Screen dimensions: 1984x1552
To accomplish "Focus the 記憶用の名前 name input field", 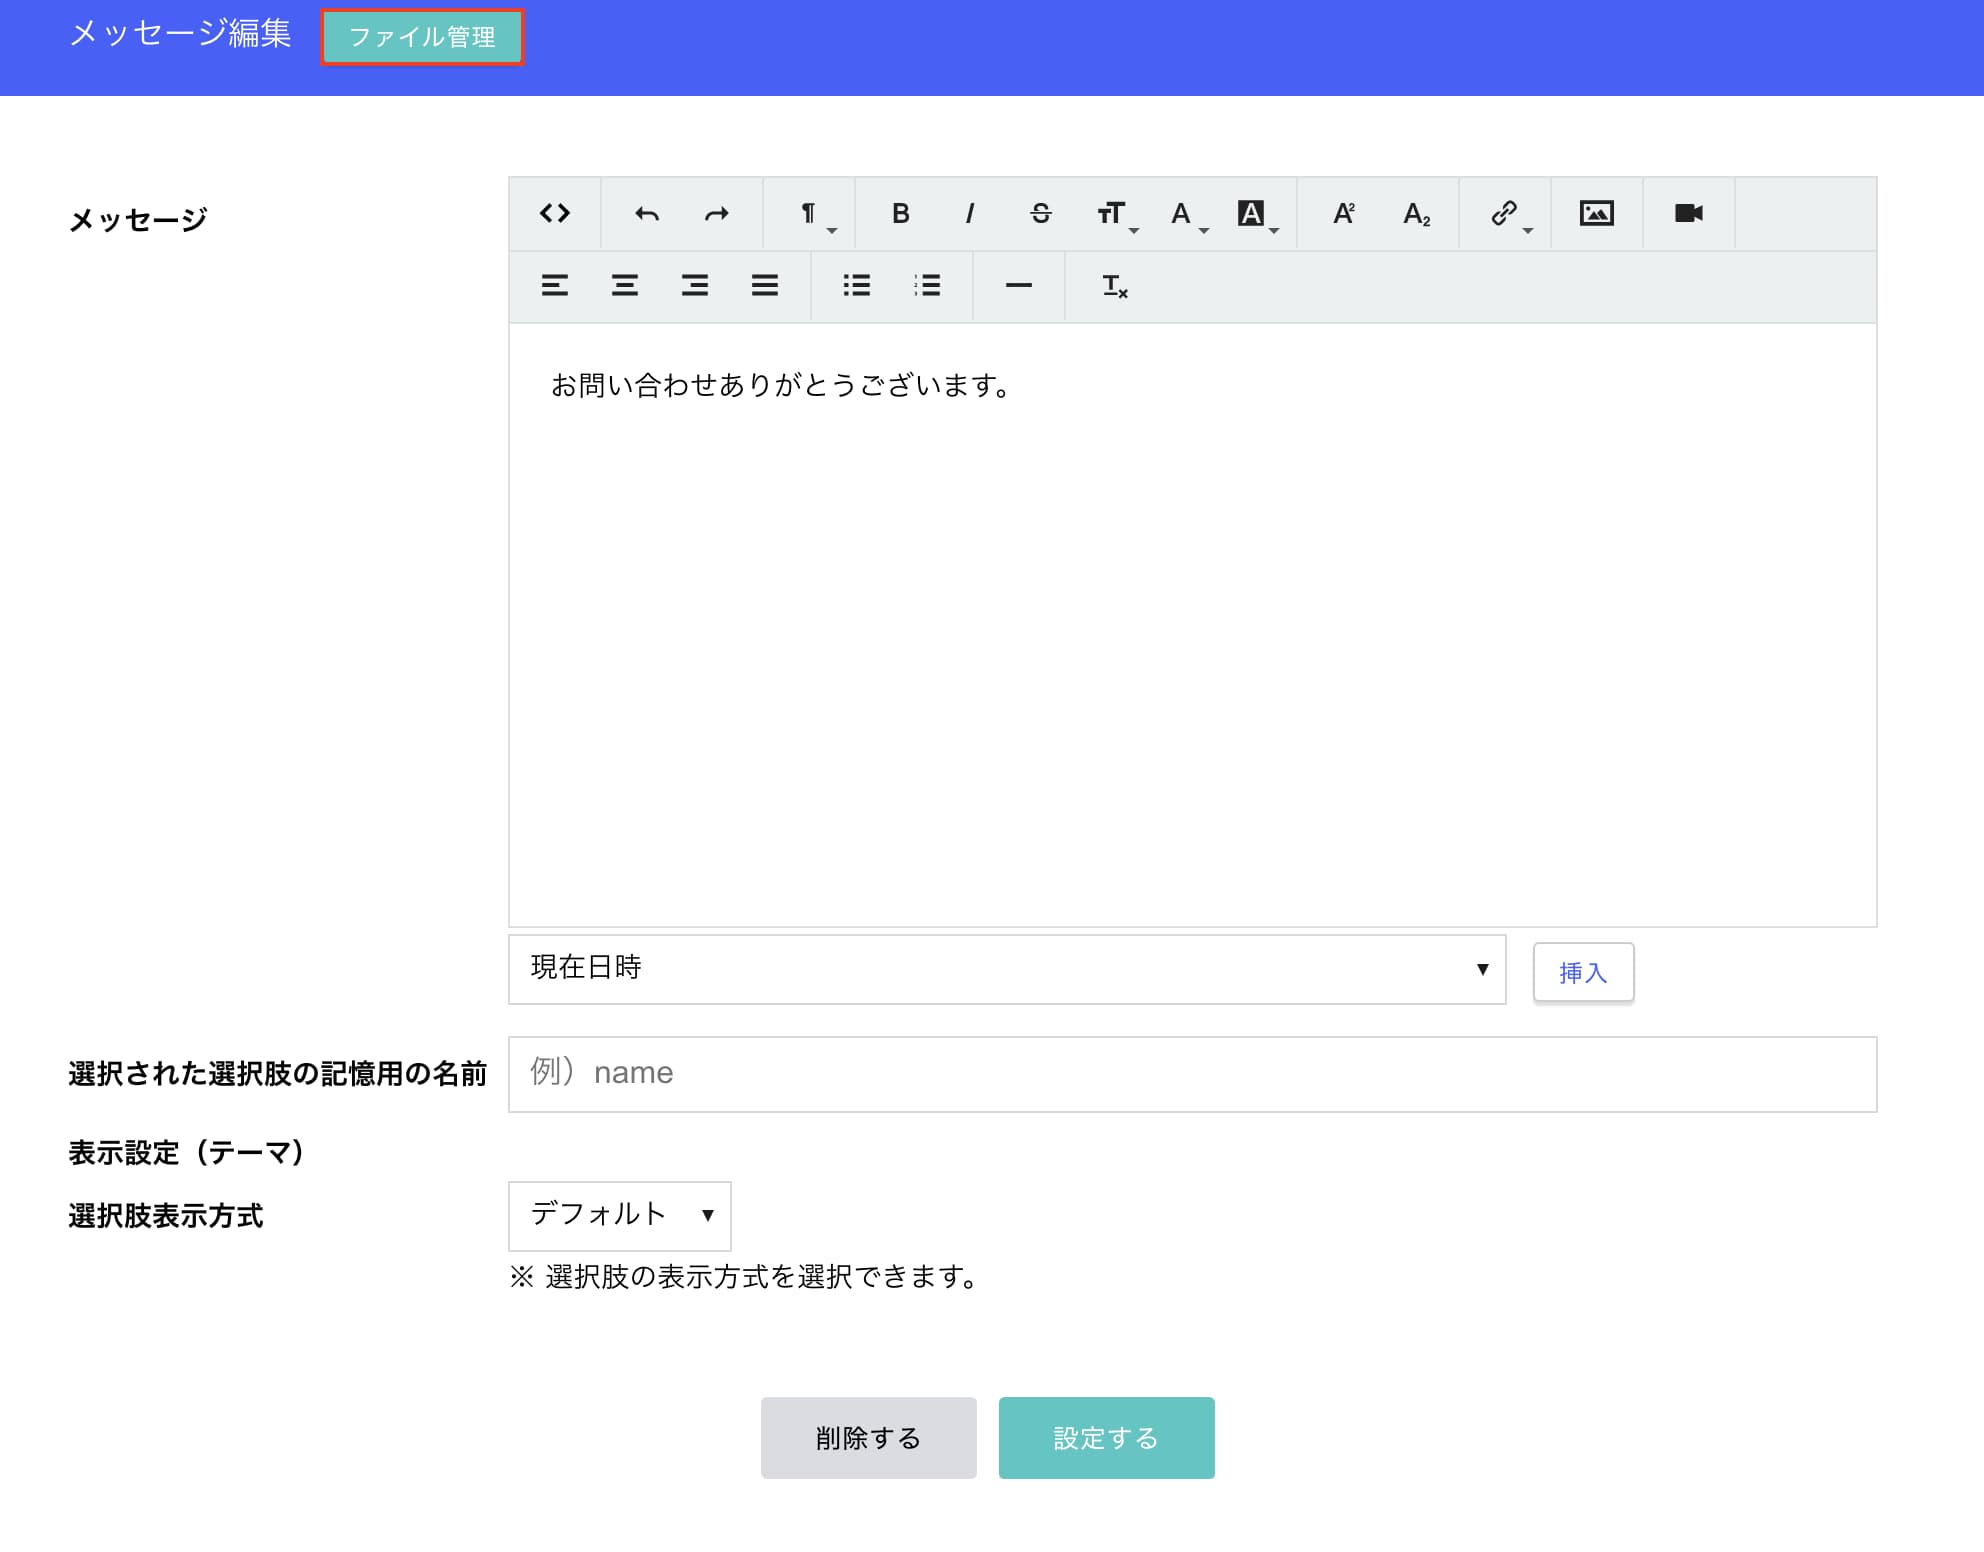I will coord(1192,1074).
